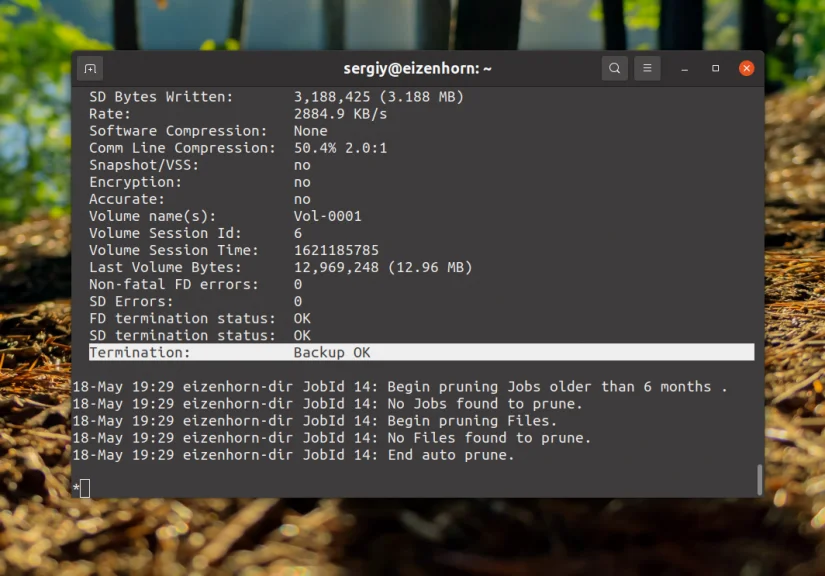This screenshot has height=576, width=825.
Task: Open the hamburger menu in the titlebar
Action: tap(647, 68)
